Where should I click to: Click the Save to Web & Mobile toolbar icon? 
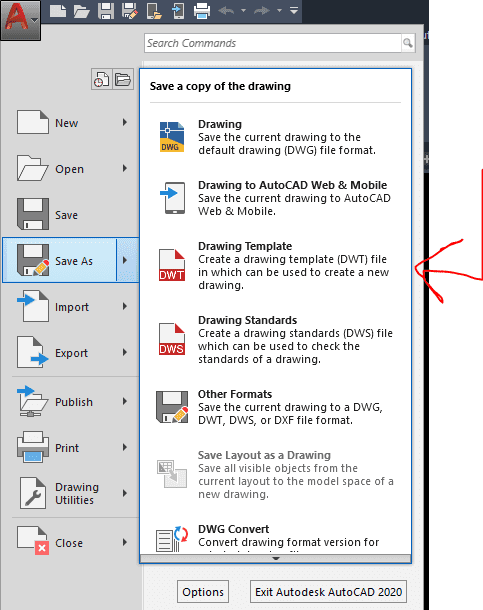pyautogui.click(x=178, y=11)
